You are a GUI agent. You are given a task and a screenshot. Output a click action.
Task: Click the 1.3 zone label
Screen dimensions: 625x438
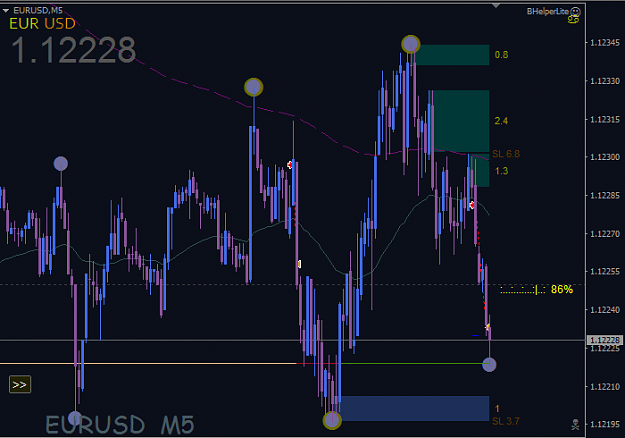coord(501,171)
